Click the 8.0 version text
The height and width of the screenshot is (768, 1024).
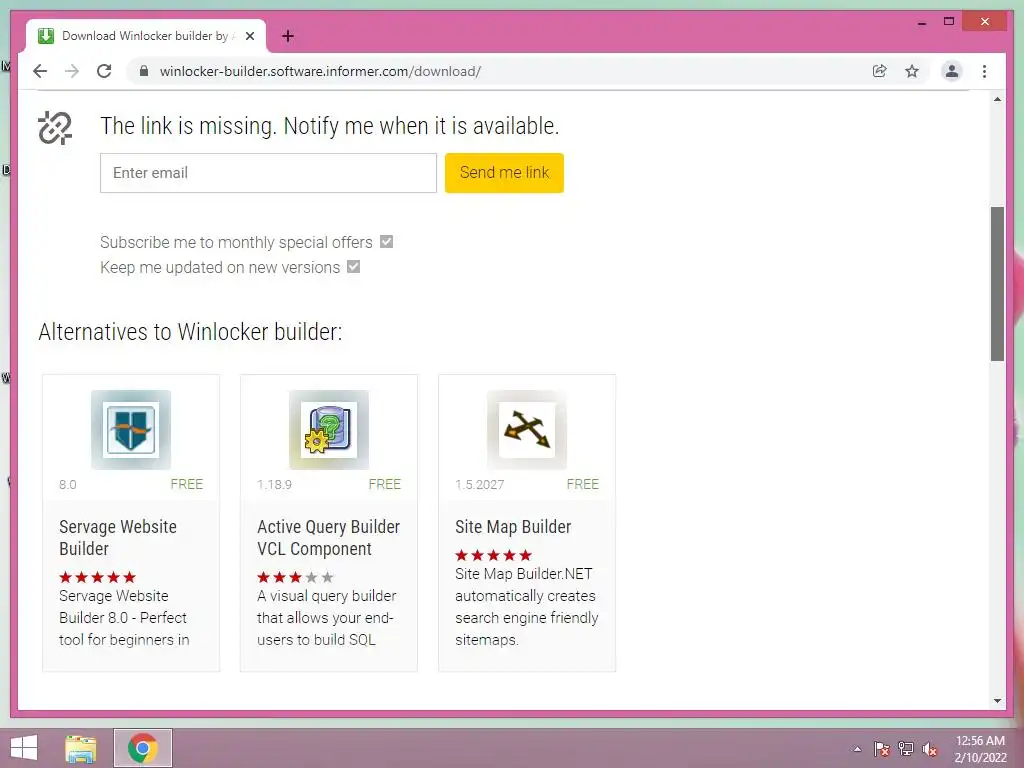(67, 485)
